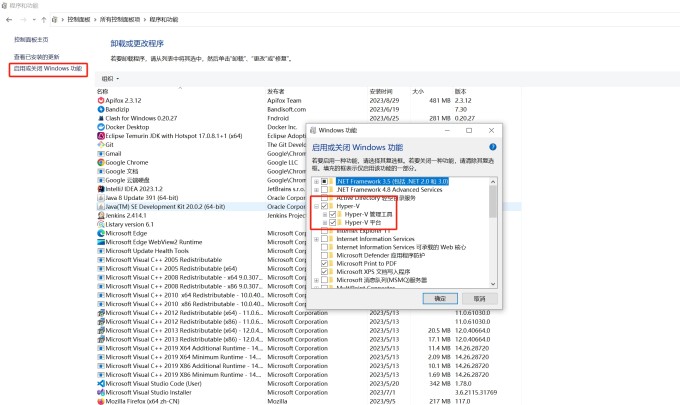Open the 查看已安装的更新 link

pyautogui.click(x=36, y=57)
